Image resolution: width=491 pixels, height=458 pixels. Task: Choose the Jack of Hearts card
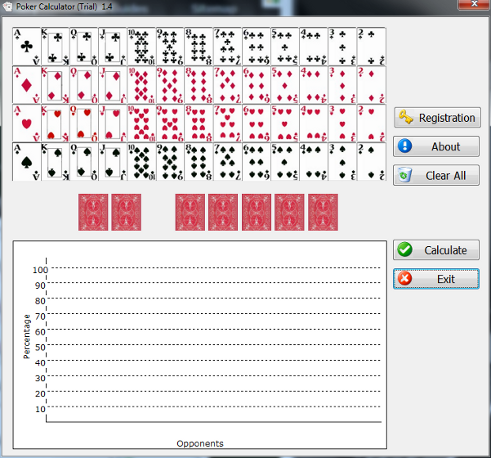click(113, 123)
